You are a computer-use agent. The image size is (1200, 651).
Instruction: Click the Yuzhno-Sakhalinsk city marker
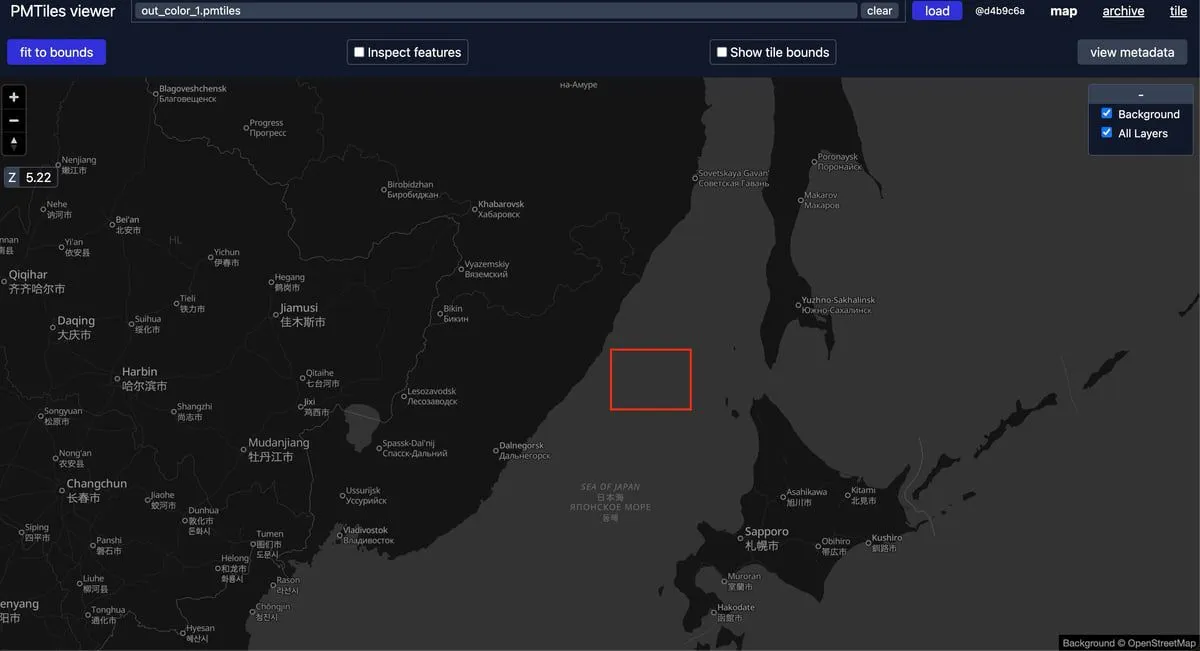(x=801, y=301)
